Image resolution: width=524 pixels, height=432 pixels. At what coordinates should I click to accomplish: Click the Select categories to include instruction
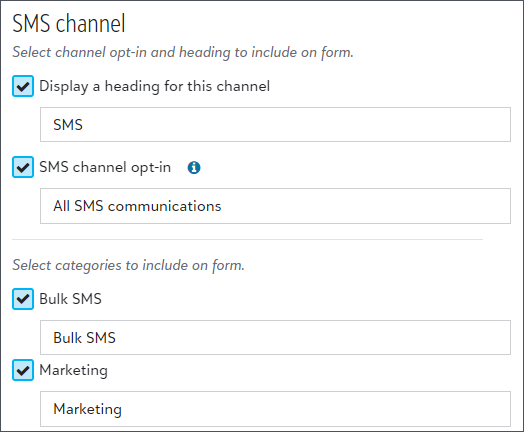click(x=128, y=265)
